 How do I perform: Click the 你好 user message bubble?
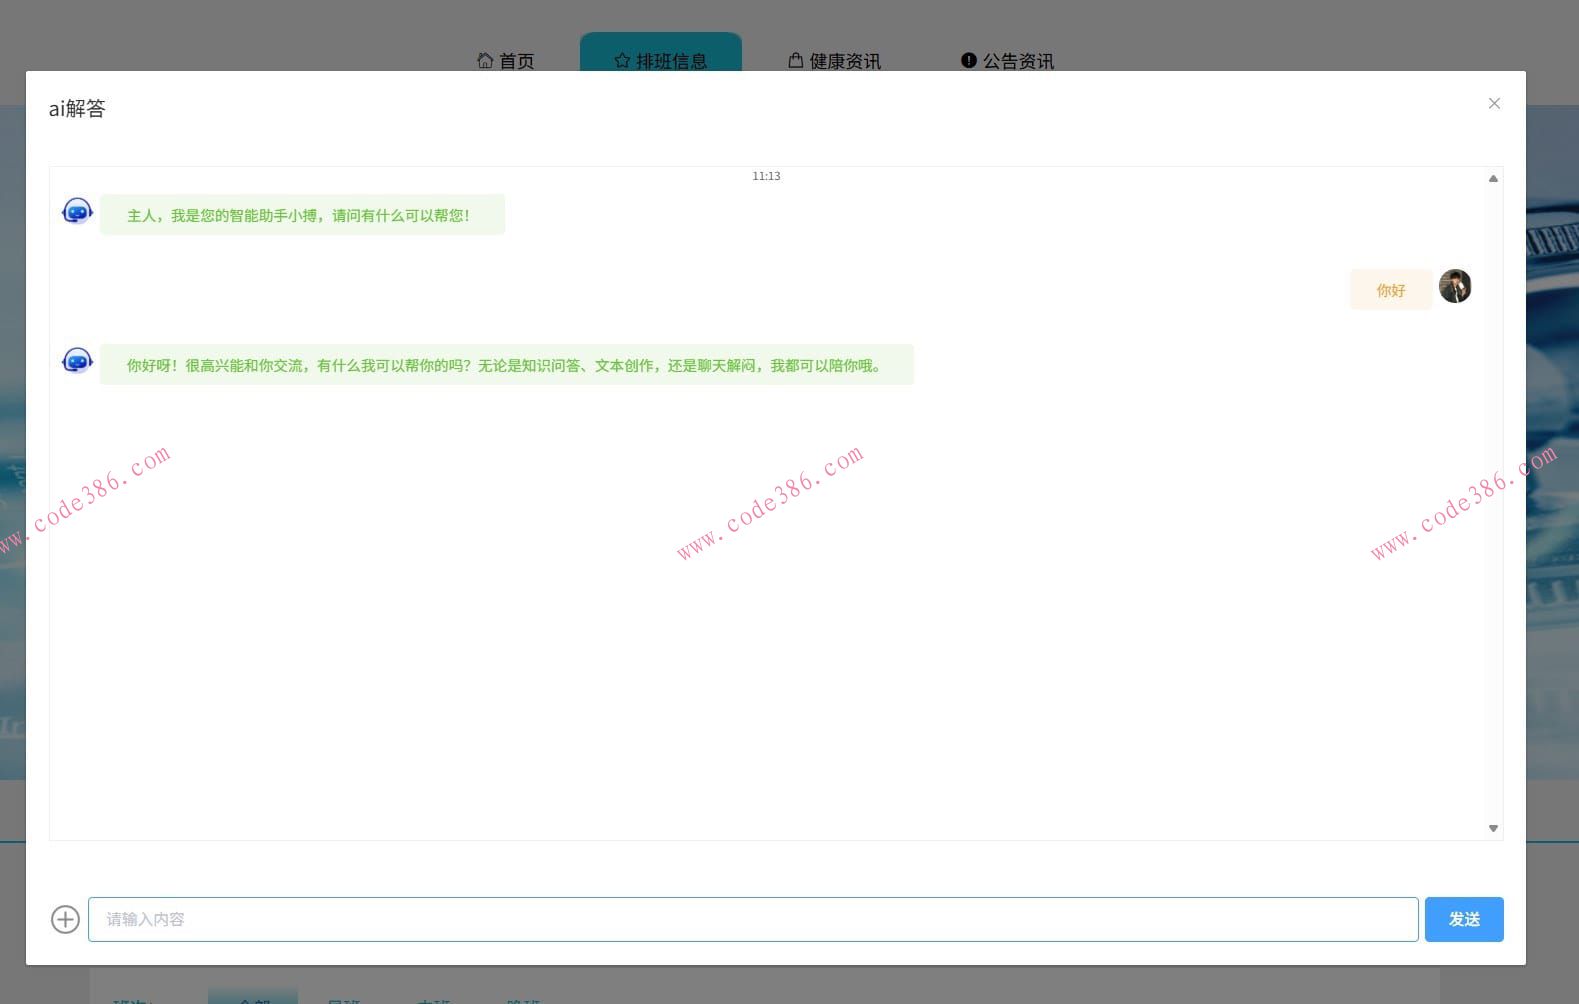(x=1391, y=290)
